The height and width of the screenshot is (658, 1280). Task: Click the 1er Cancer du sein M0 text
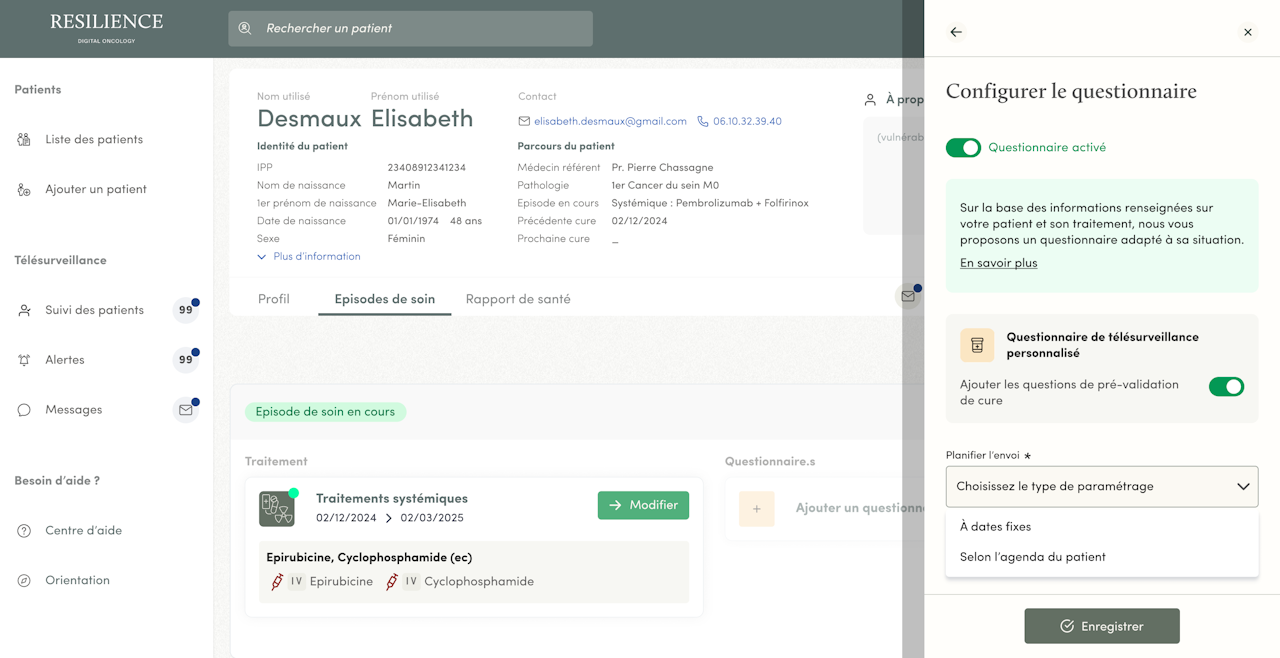pos(665,186)
